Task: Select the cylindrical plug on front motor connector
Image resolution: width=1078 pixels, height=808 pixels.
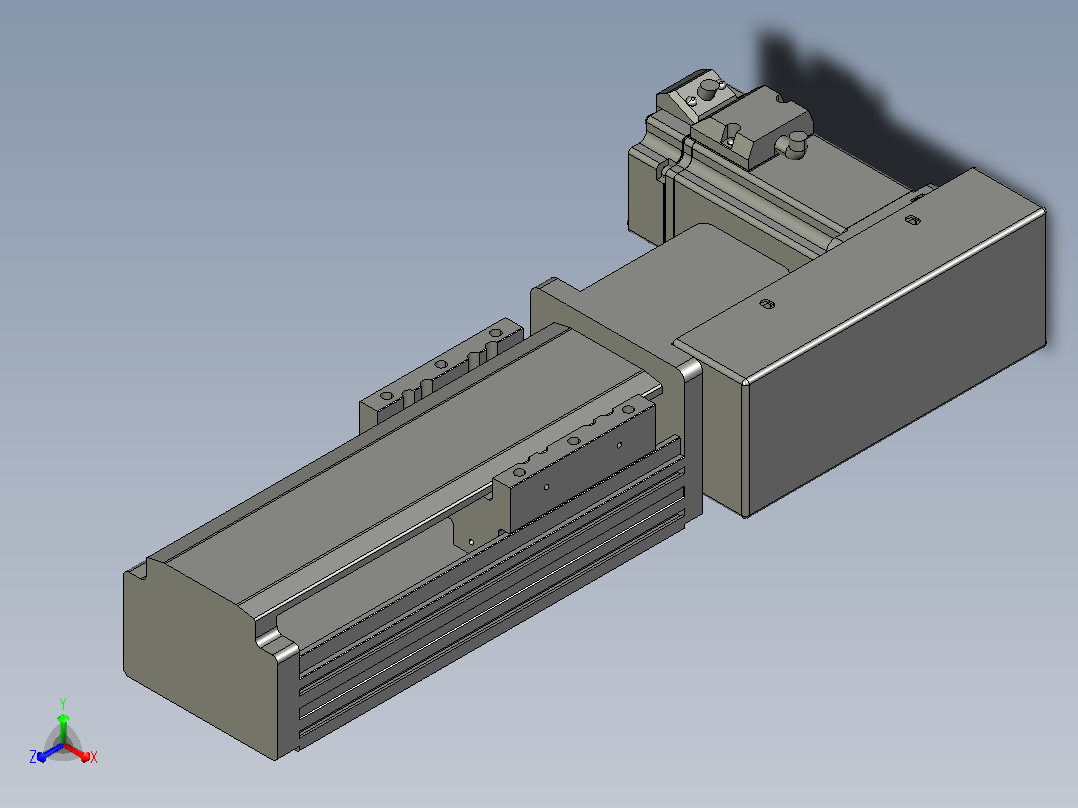Action: (795, 146)
